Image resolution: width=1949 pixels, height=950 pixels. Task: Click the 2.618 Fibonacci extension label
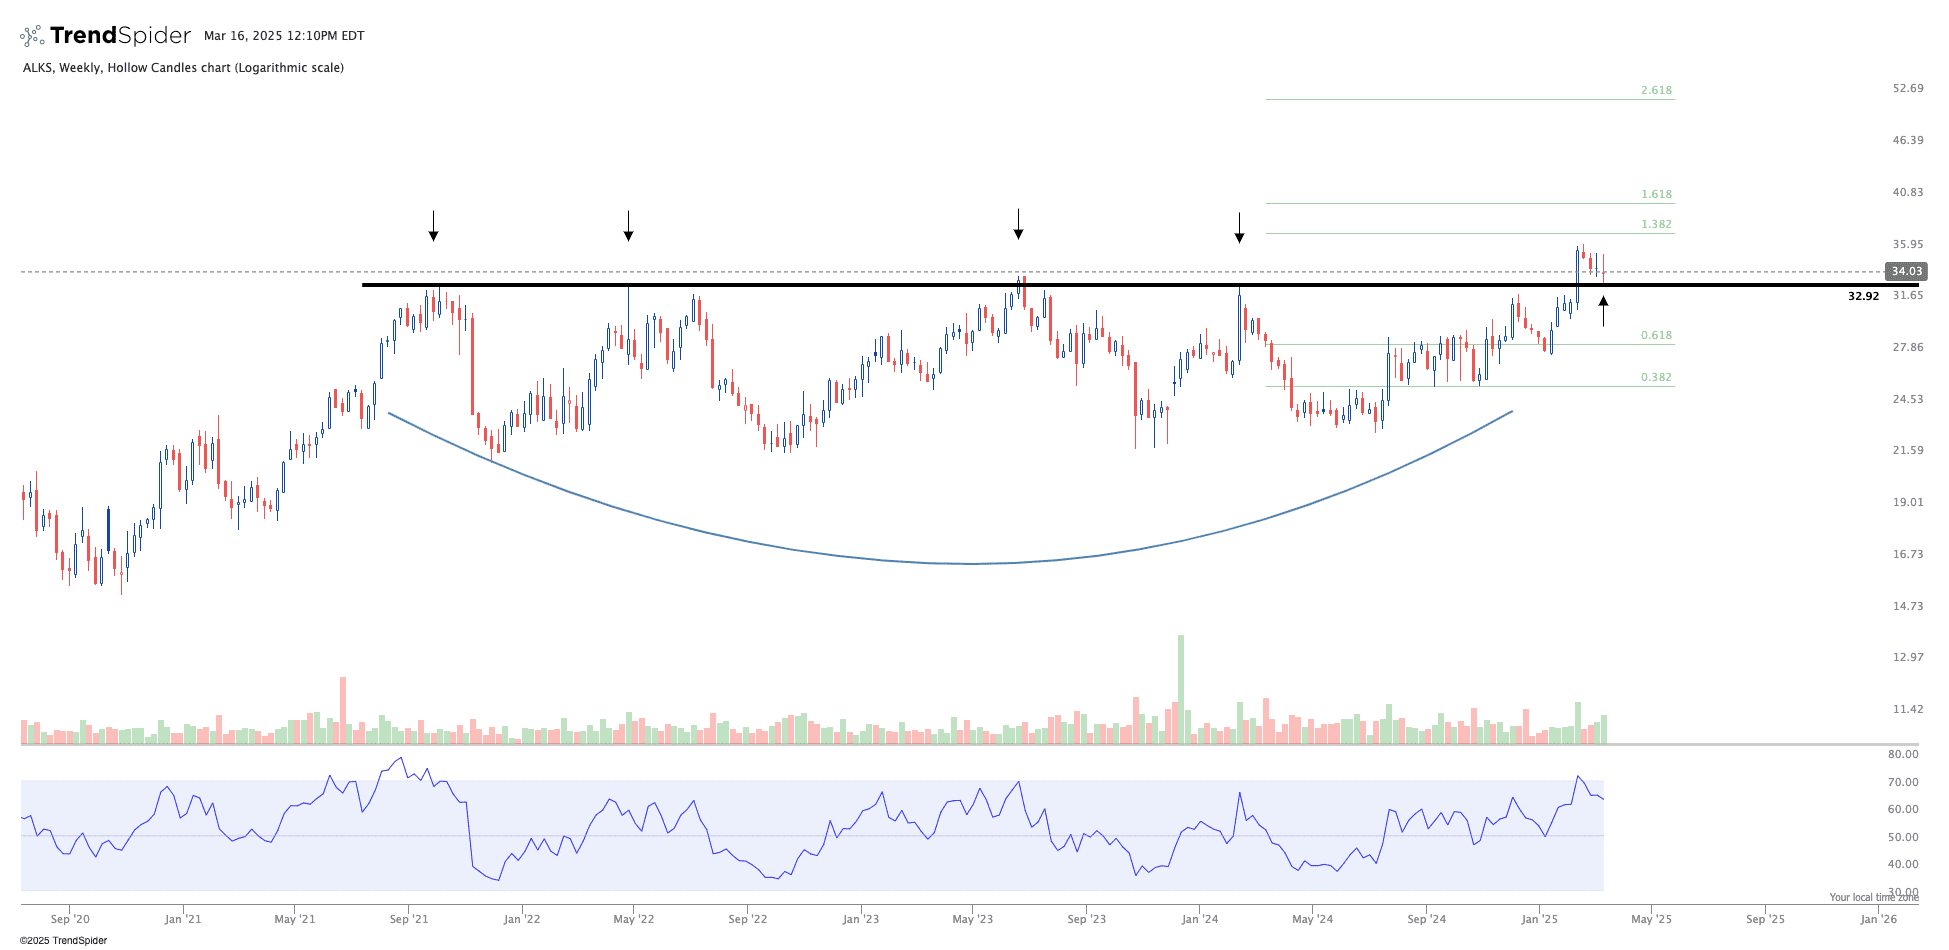point(1656,90)
